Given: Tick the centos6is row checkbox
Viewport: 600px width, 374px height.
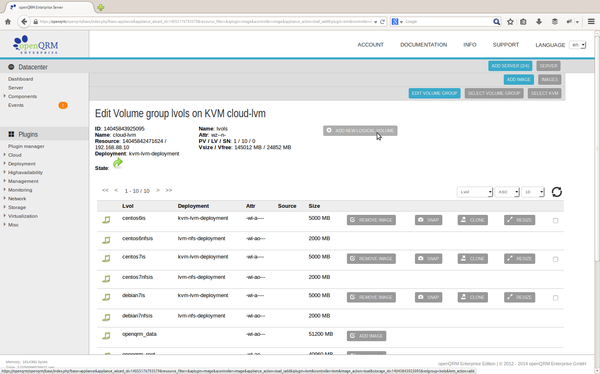Looking at the screenshot, I should click(x=555, y=220).
